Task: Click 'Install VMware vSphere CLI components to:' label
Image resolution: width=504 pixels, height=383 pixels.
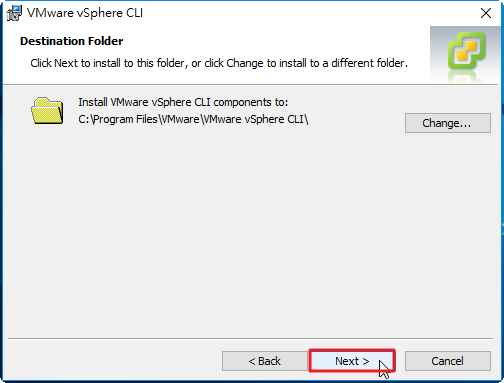Action: pos(183,102)
